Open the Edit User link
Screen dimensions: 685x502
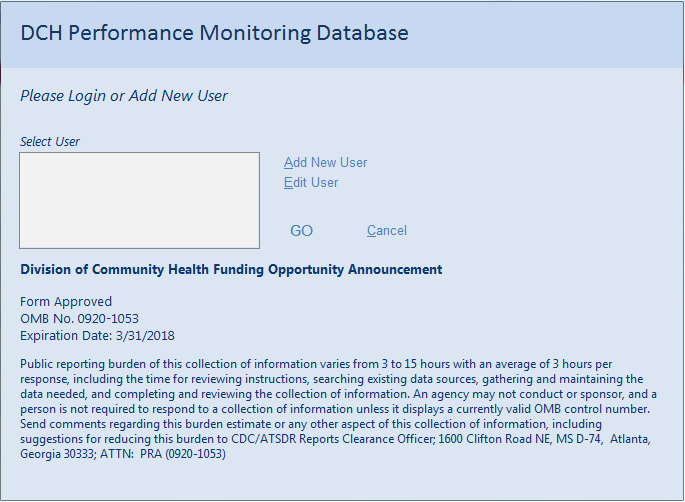pyautogui.click(x=311, y=183)
